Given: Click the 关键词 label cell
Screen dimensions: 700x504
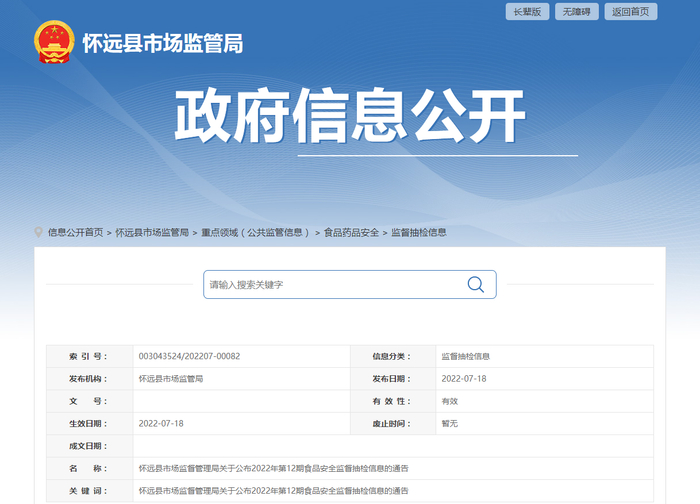Looking at the screenshot, I should [90, 491].
